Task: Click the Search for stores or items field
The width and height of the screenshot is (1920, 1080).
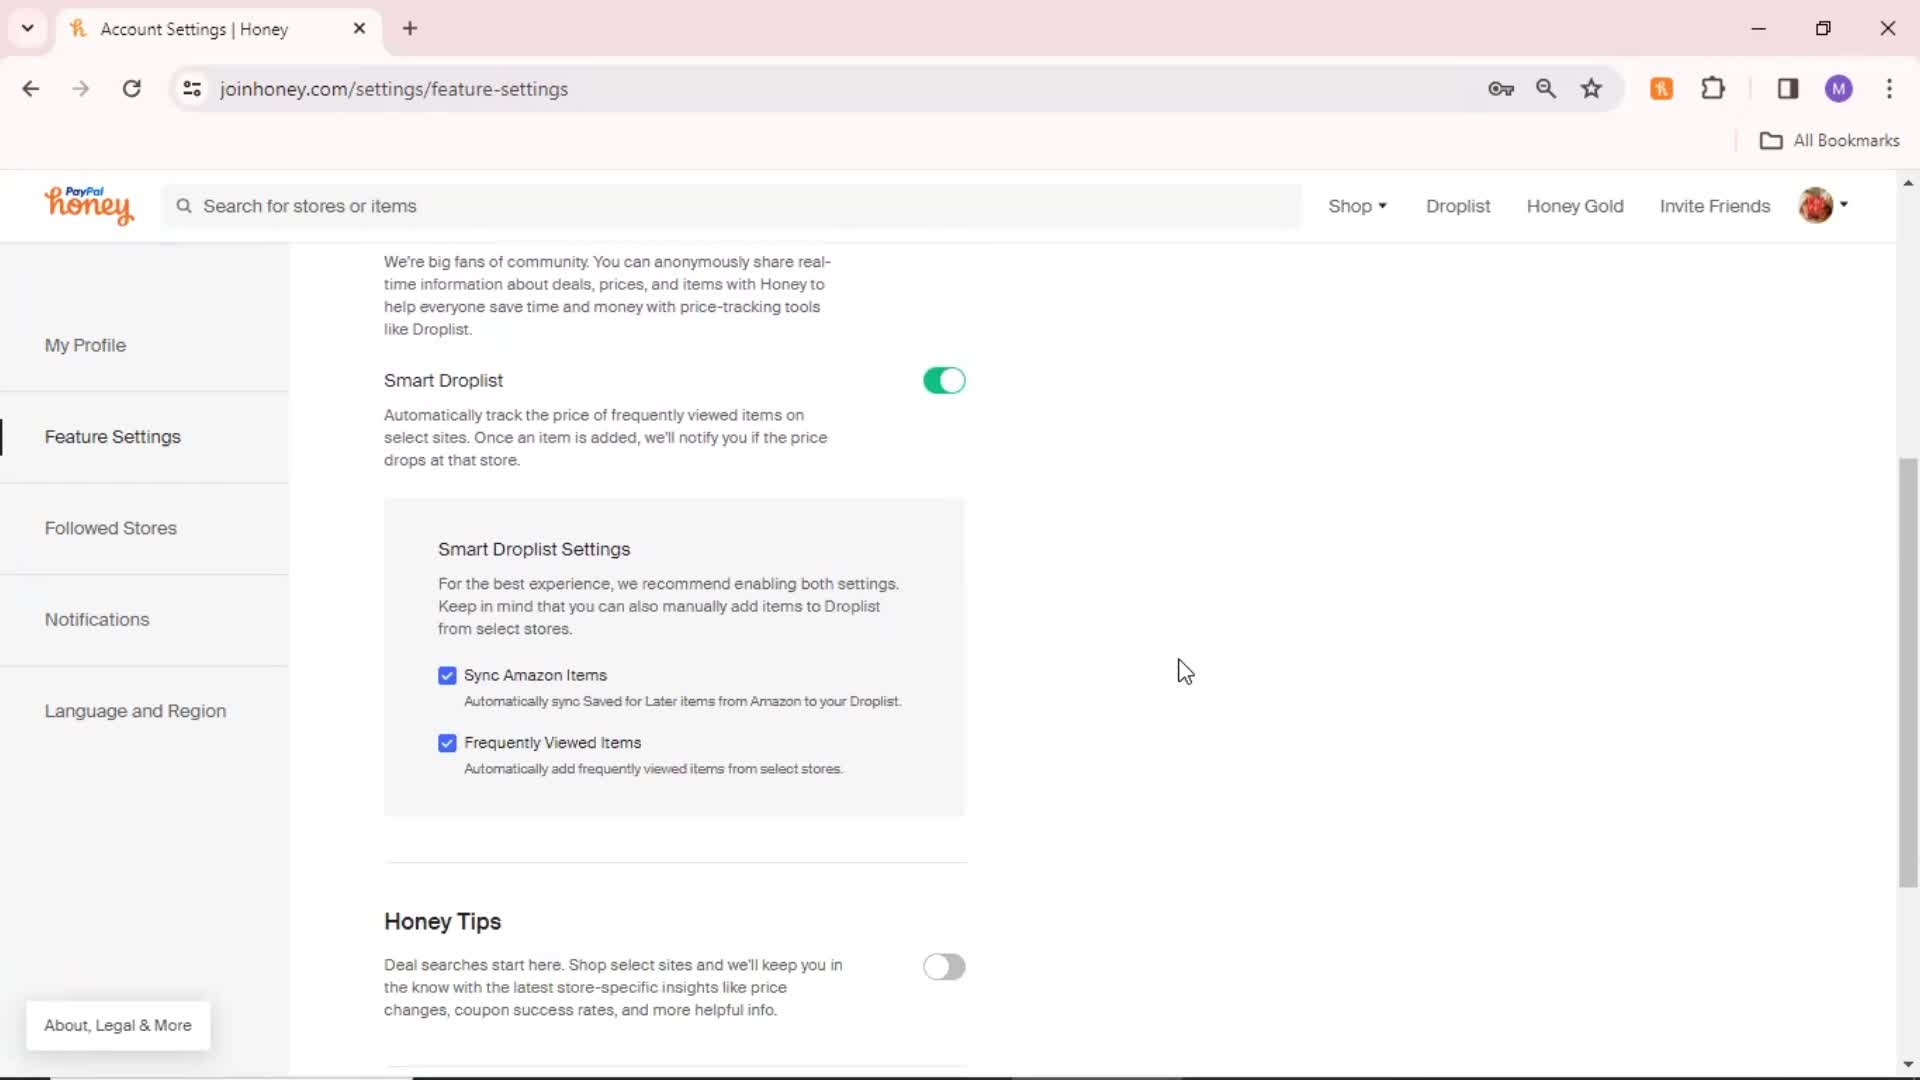Action: 732,206
